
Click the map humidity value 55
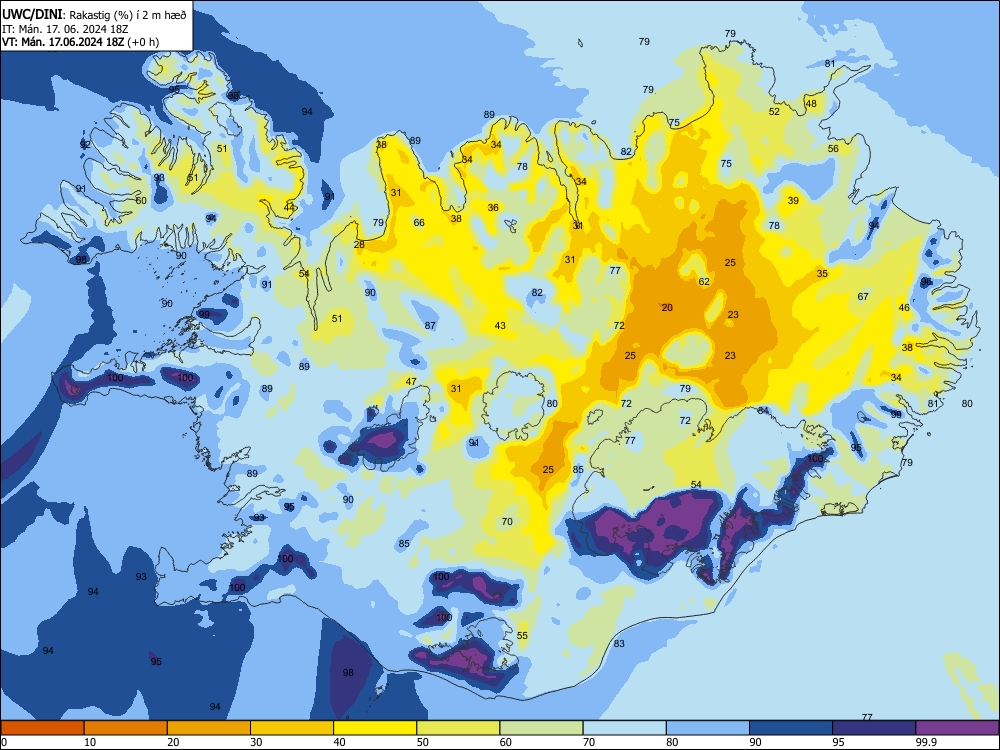522,635
